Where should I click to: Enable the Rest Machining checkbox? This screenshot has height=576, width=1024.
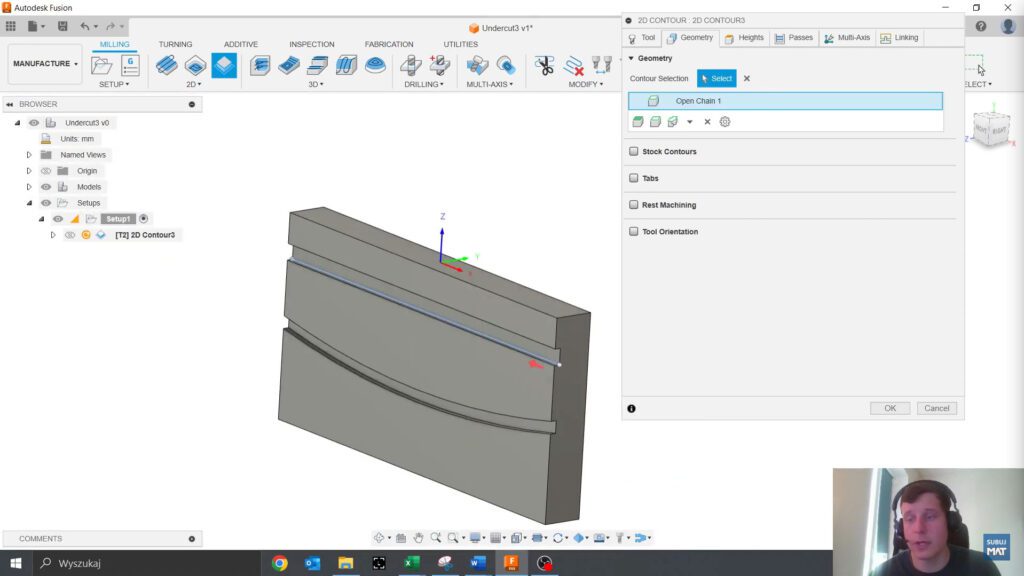(634, 205)
